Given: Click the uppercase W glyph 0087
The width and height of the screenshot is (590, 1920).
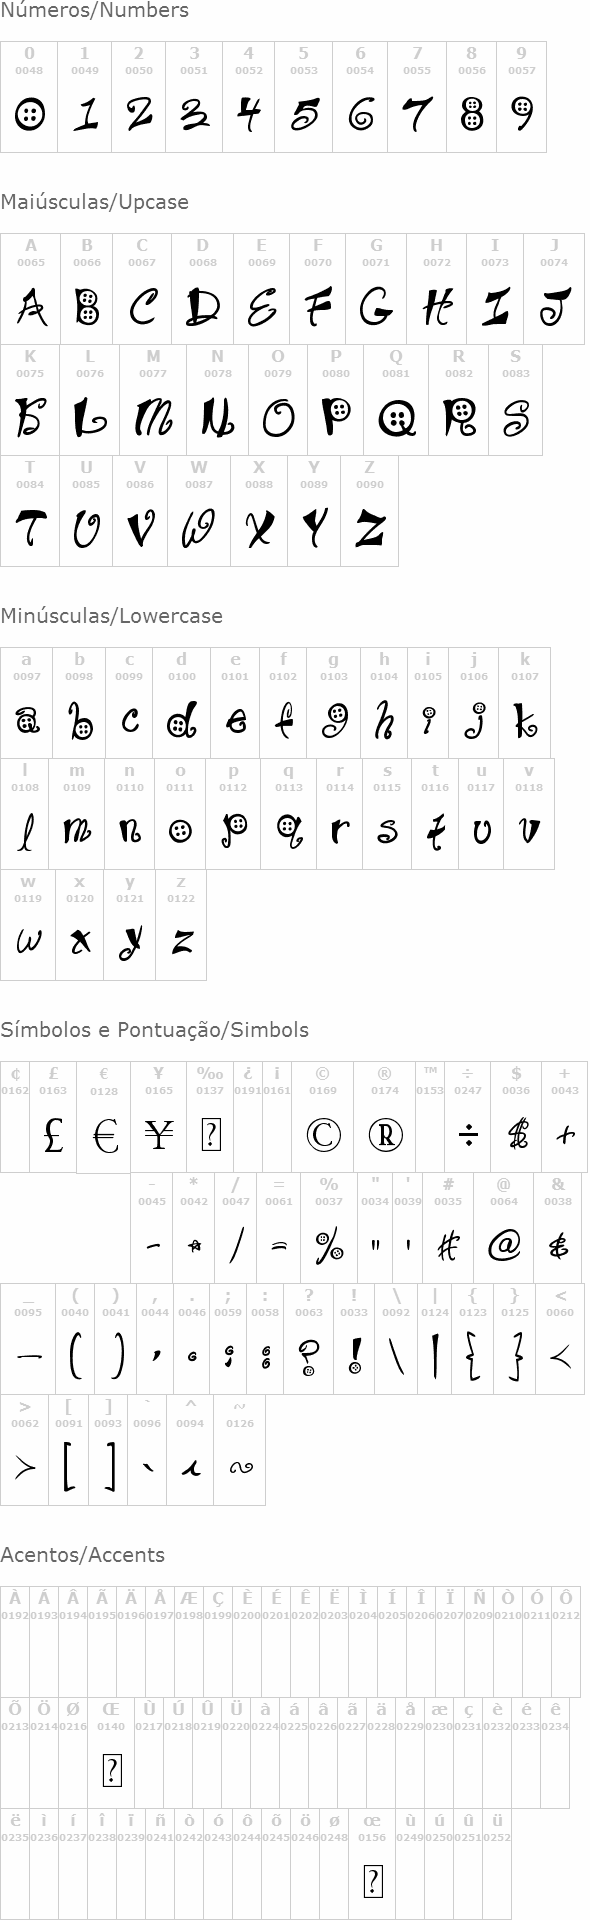Looking at the screenshot, I should (x=199, y=528).
